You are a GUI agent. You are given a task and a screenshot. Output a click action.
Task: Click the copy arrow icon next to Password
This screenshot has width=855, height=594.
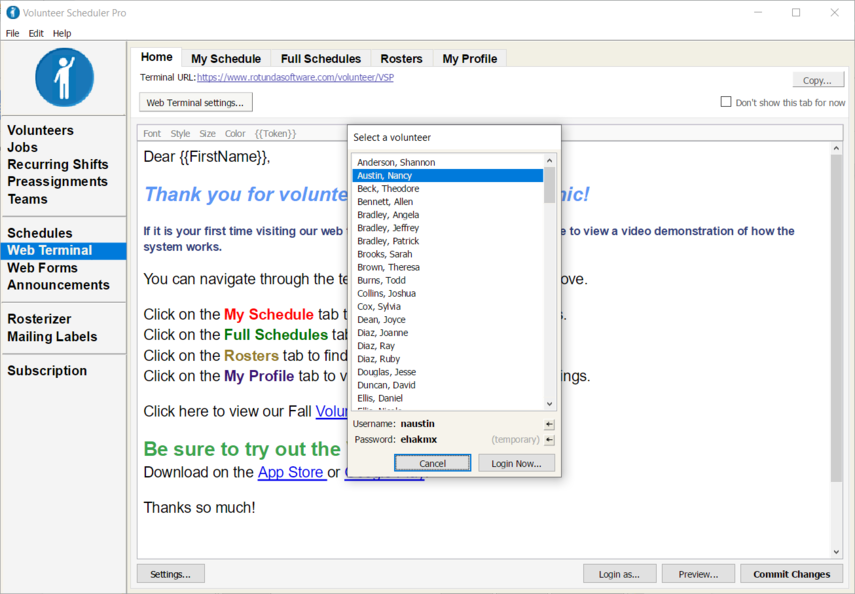tap(549, 440)
